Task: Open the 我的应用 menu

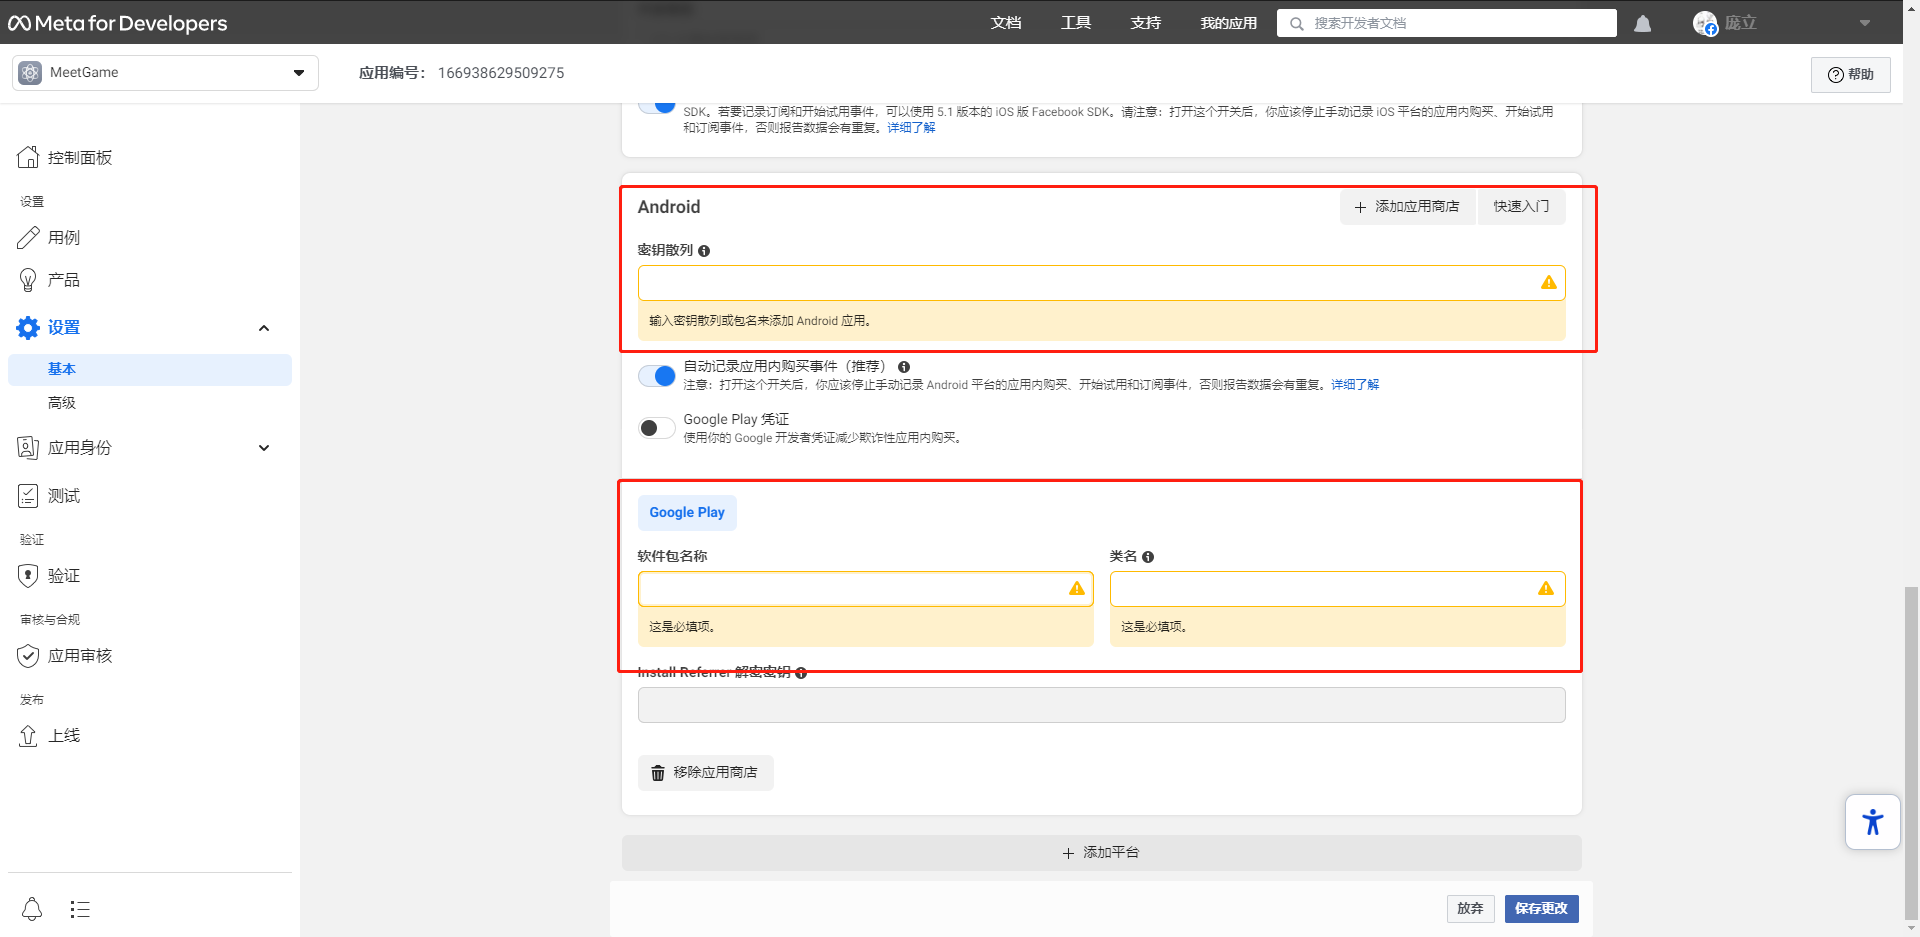Action: tap(1229, 23)
